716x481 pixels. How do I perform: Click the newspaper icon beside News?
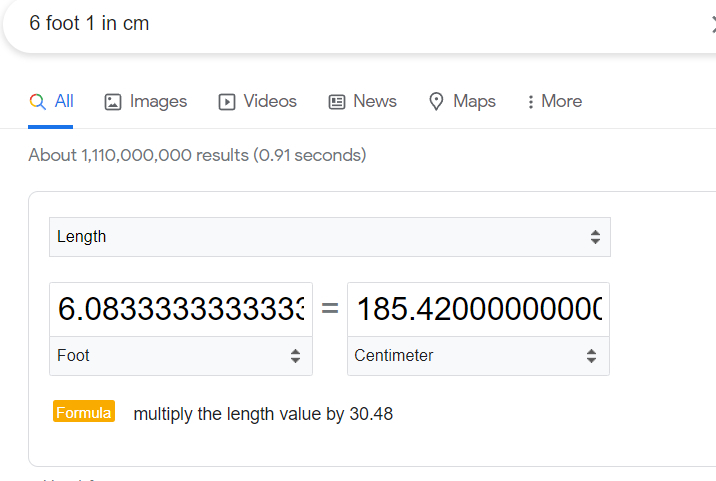pyautogui.click(x=337, y=101)
